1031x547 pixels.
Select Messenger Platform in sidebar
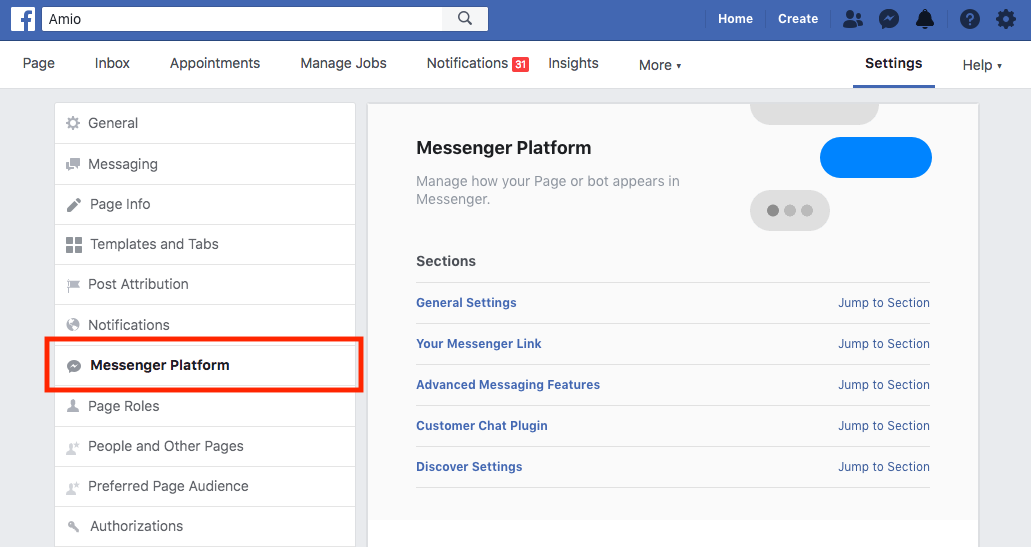[205, 366]
